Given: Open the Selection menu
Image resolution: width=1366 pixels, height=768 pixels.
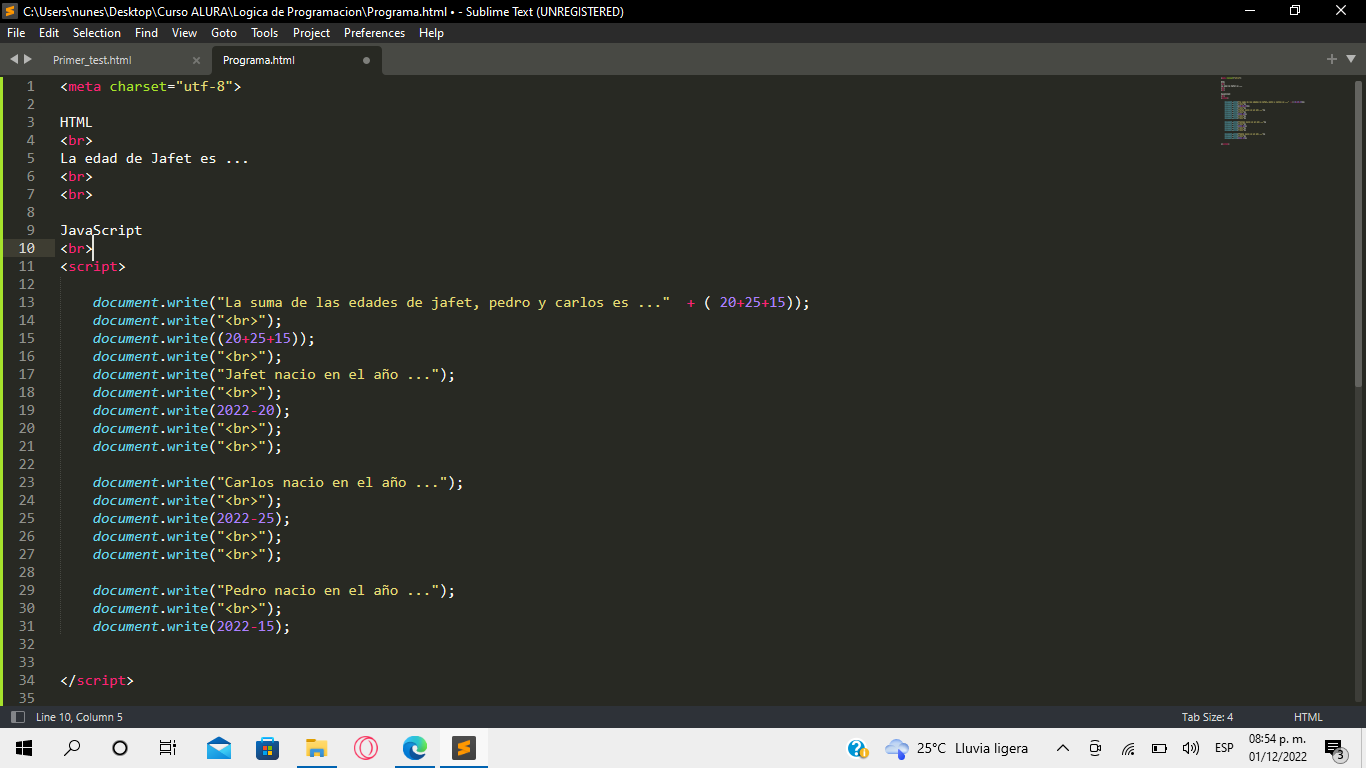Looking at the screenshot, I should [97, 33].
